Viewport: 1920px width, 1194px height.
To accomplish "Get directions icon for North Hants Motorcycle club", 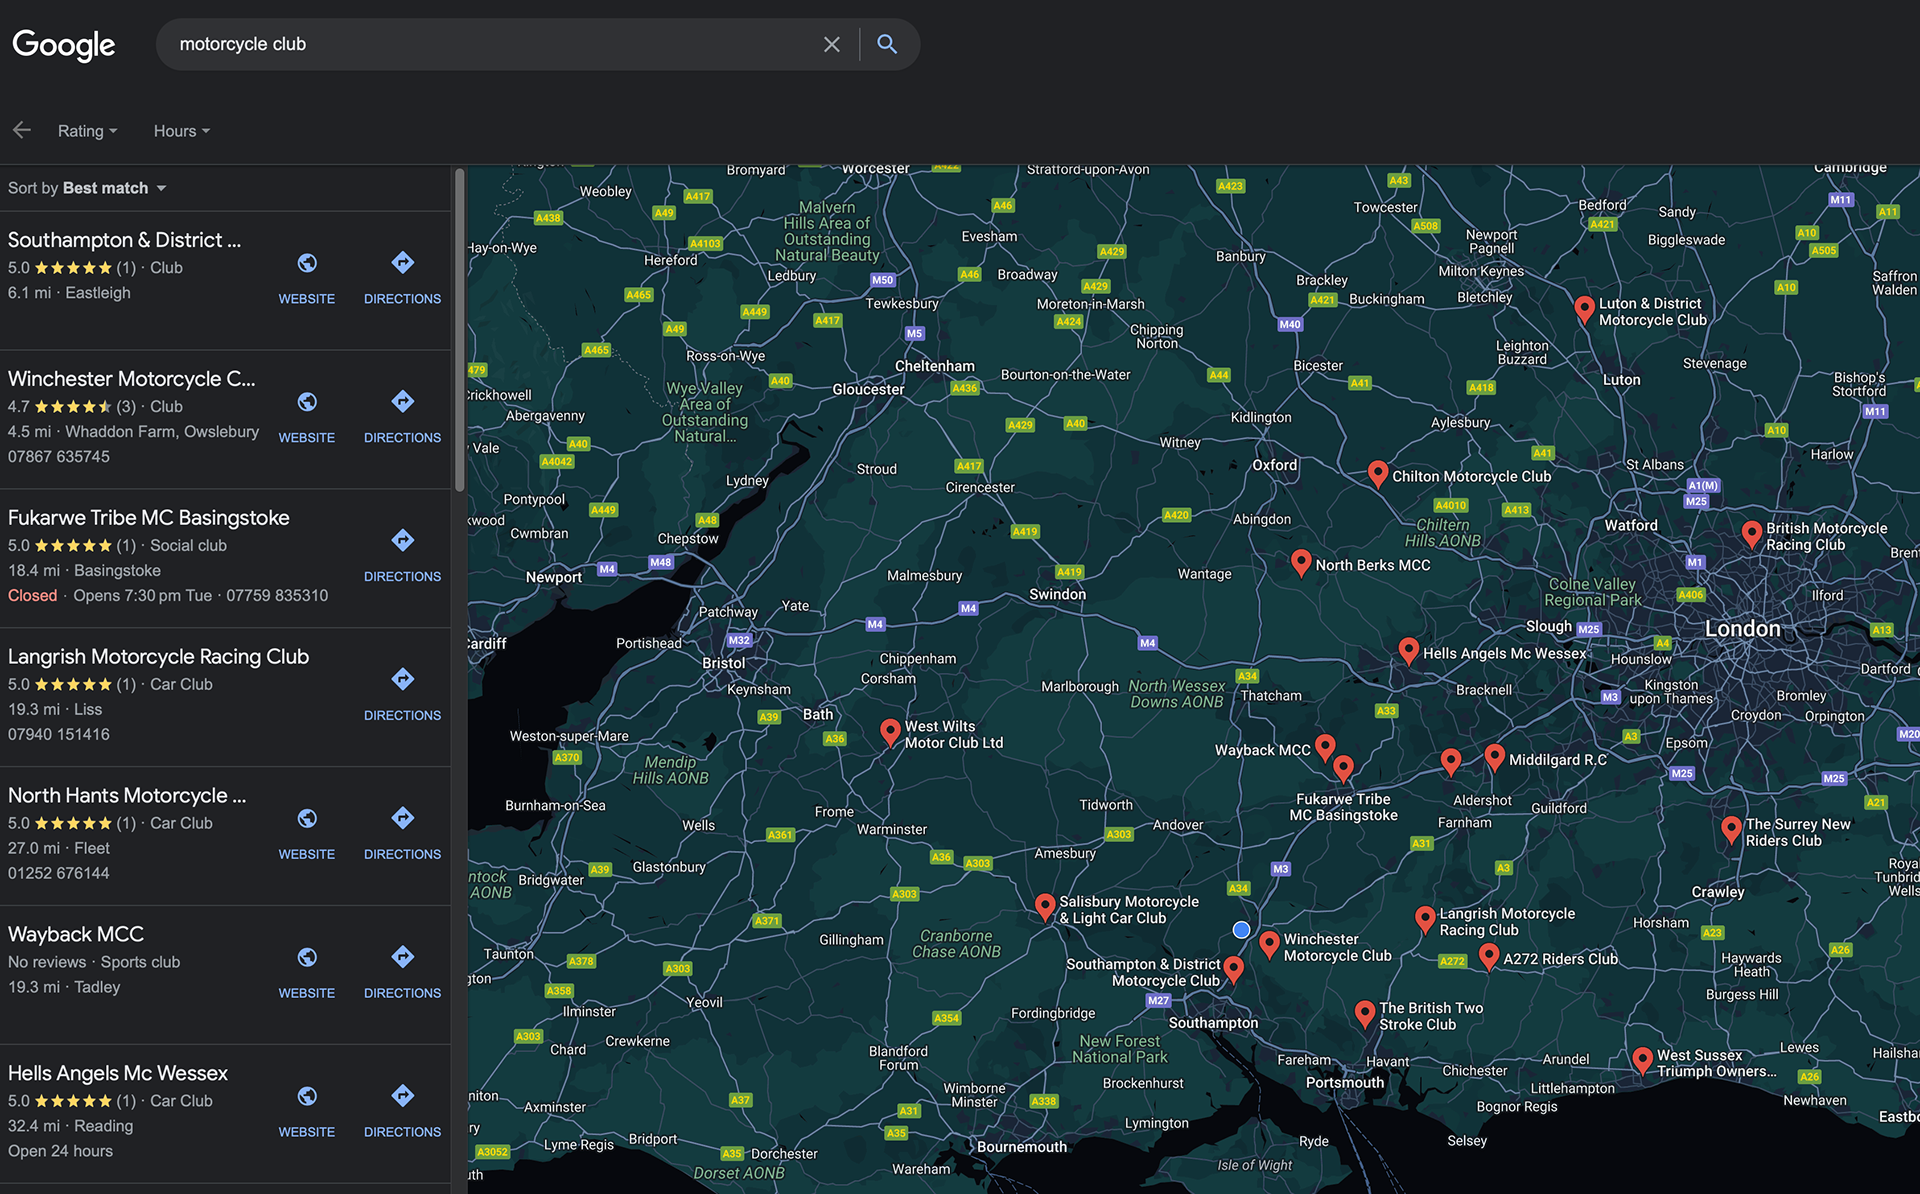I will click(x=402, y=819).
